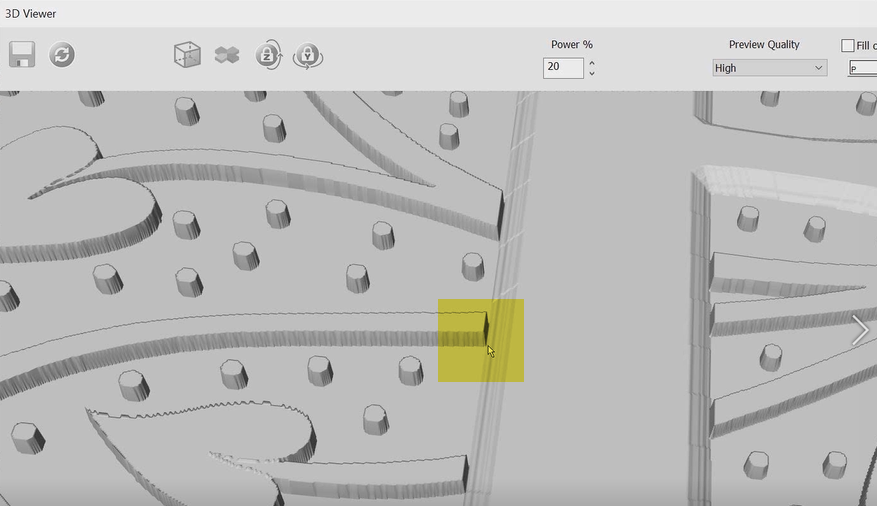Screen dimensions: 877x506
Task: Increase Power % with the up arrow
Action: (x=592, y=63)
